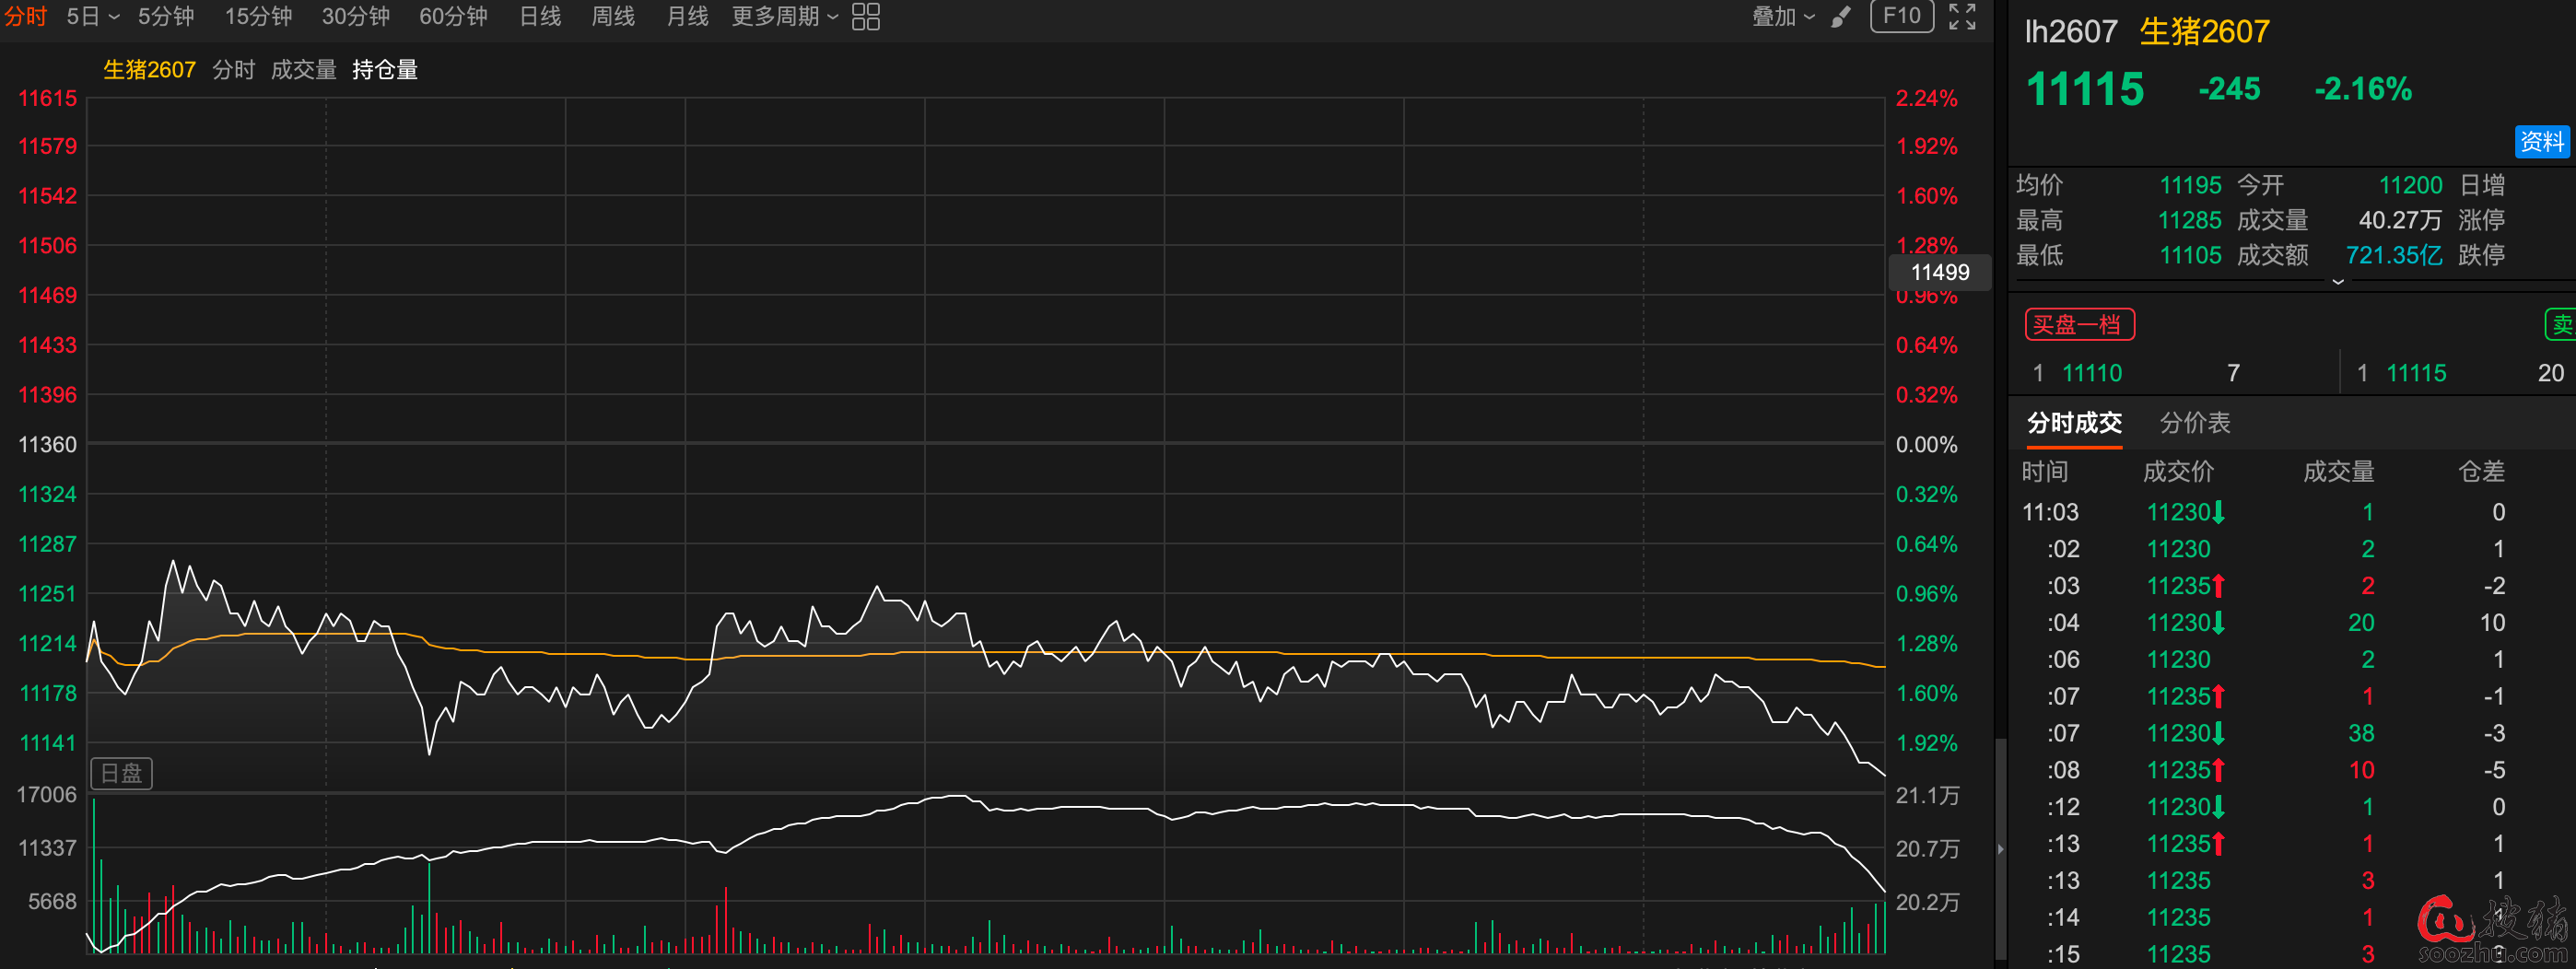The width and height of the screenshot is (2576, 969).
Task: Select the brush drawing tool
Action: (x=1841, y=17)
